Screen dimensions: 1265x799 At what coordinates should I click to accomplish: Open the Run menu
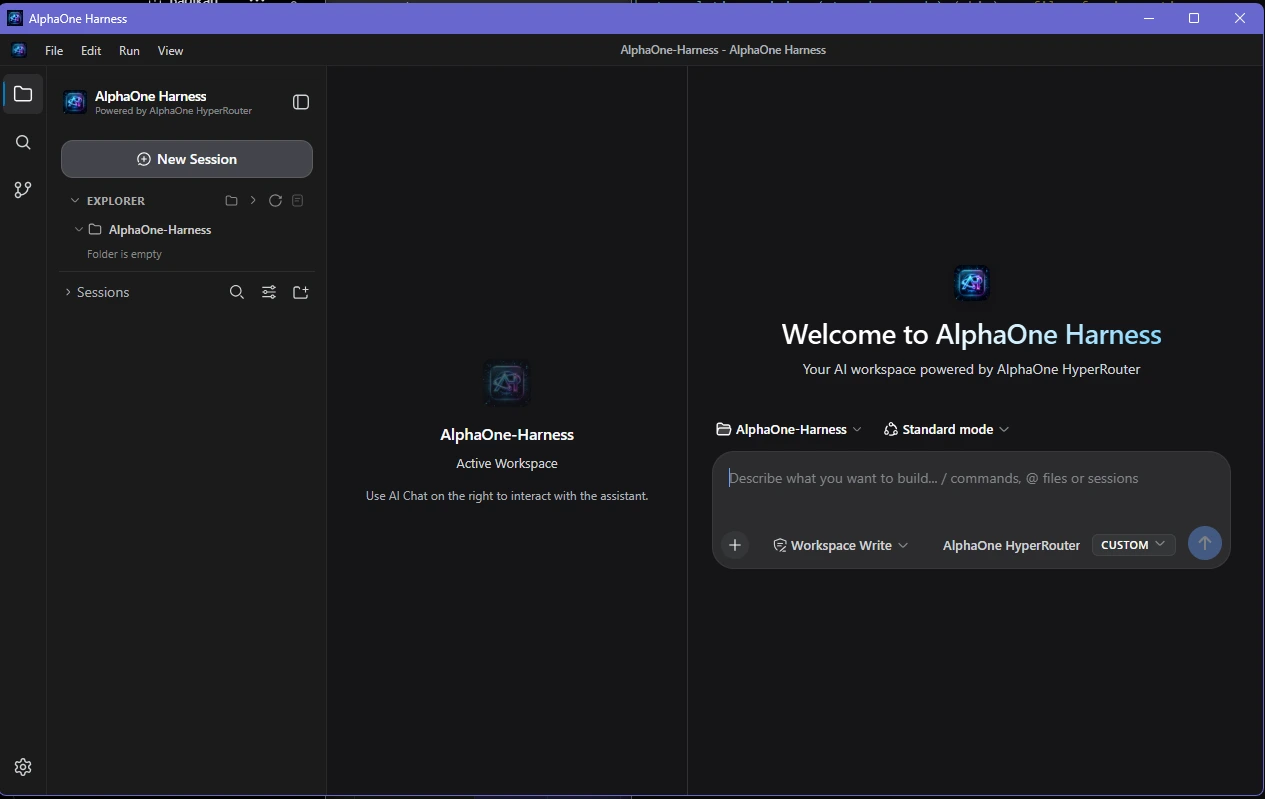pyautogui.click(x=129, y=51)
